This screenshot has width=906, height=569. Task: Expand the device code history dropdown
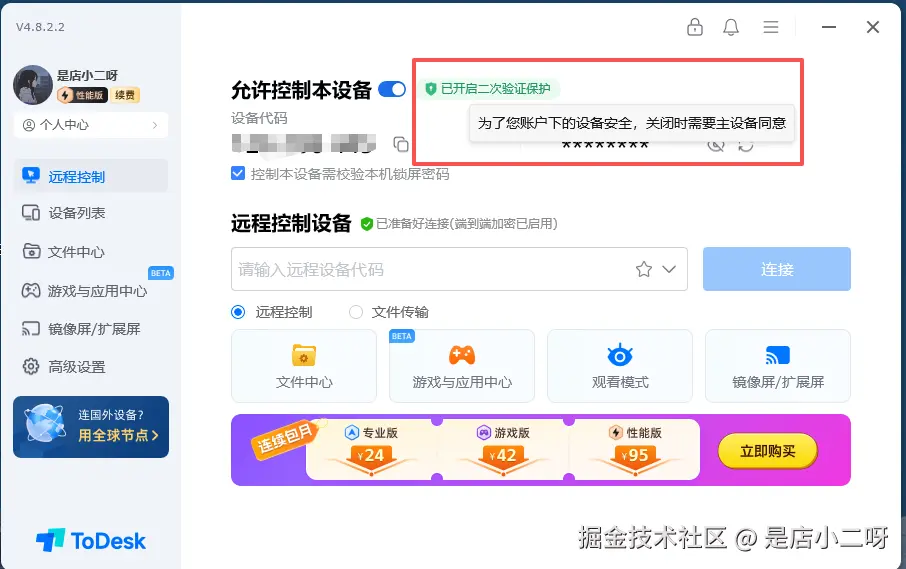669,269
